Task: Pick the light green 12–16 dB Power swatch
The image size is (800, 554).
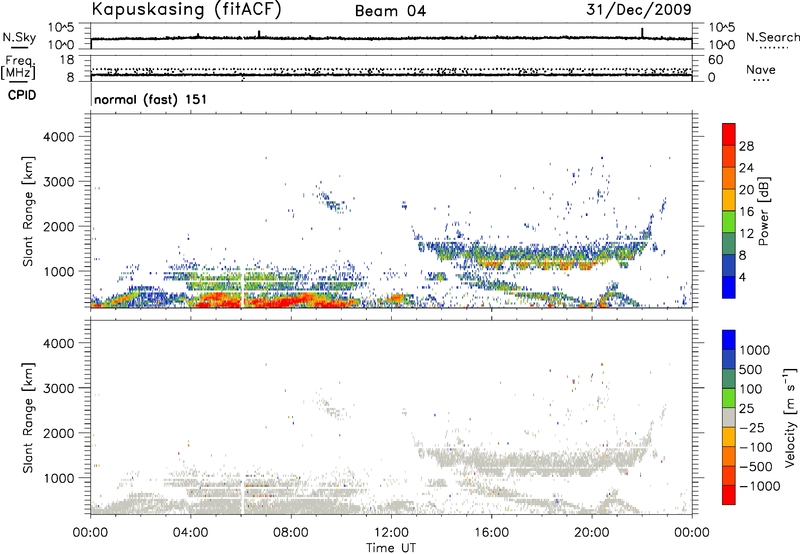Action: coord(729,222)
